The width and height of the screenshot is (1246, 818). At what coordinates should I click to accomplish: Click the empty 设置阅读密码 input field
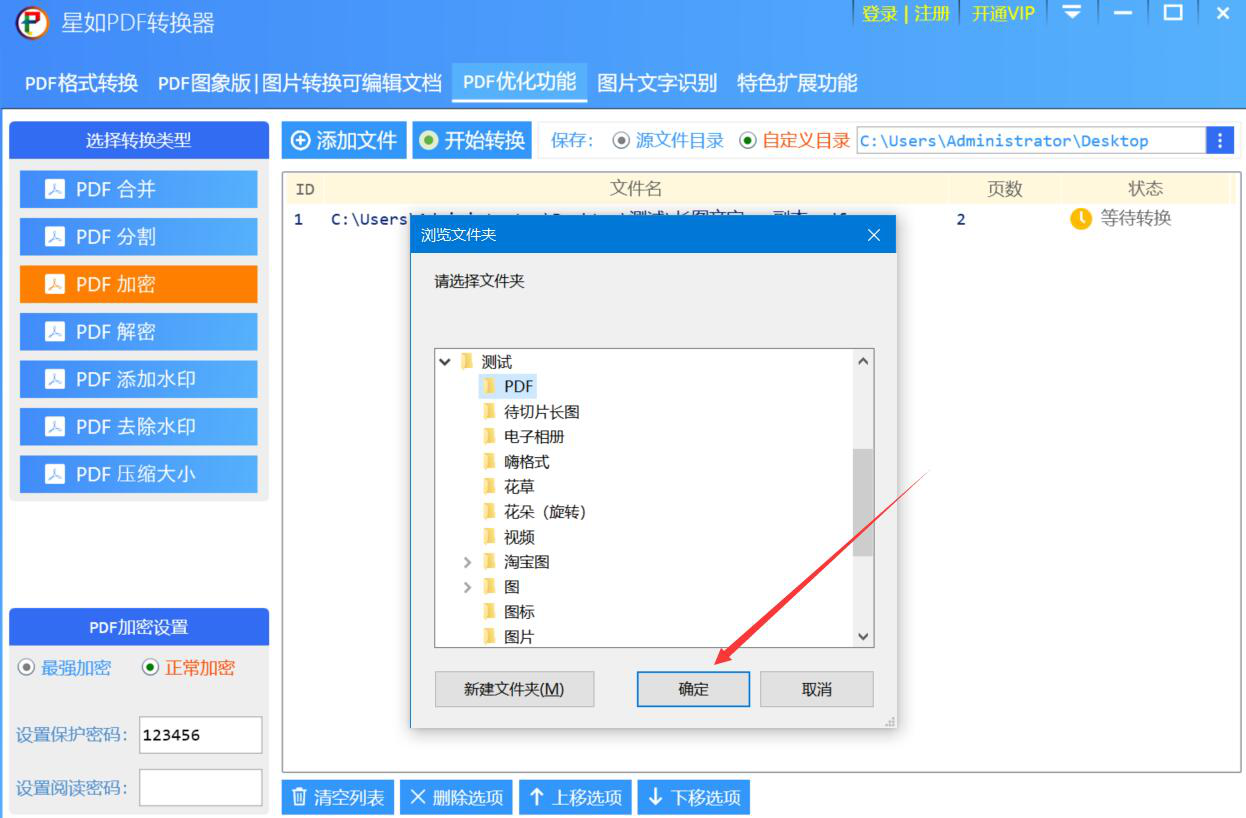[x=200, y=788]
